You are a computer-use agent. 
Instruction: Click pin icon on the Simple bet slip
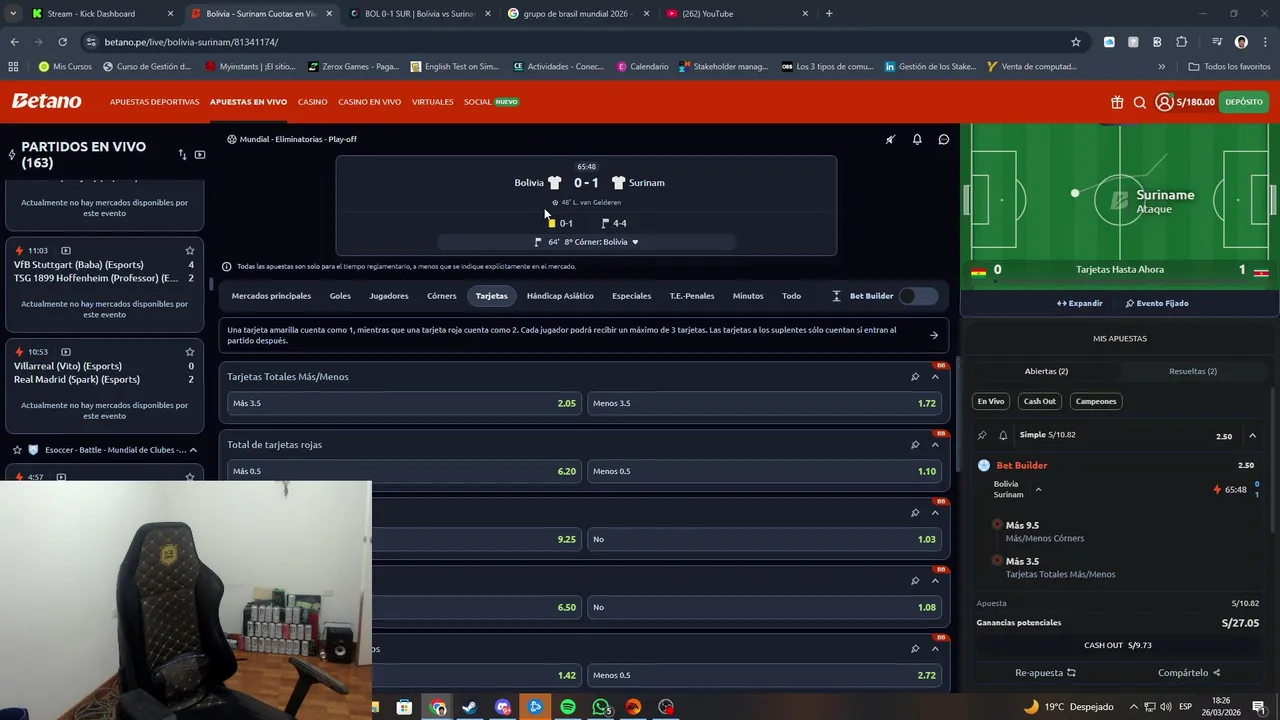click(982, 436)
